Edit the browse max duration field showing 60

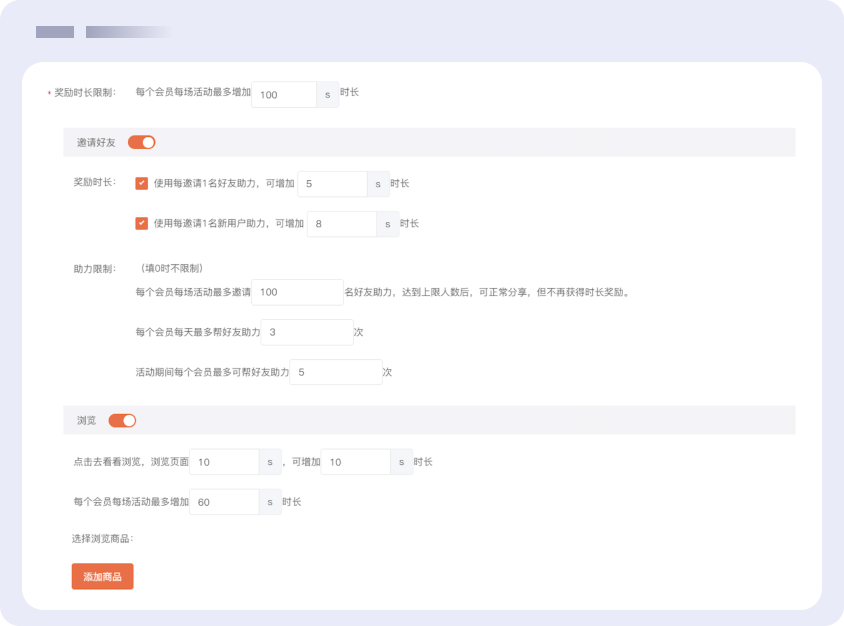pos(225,502)
